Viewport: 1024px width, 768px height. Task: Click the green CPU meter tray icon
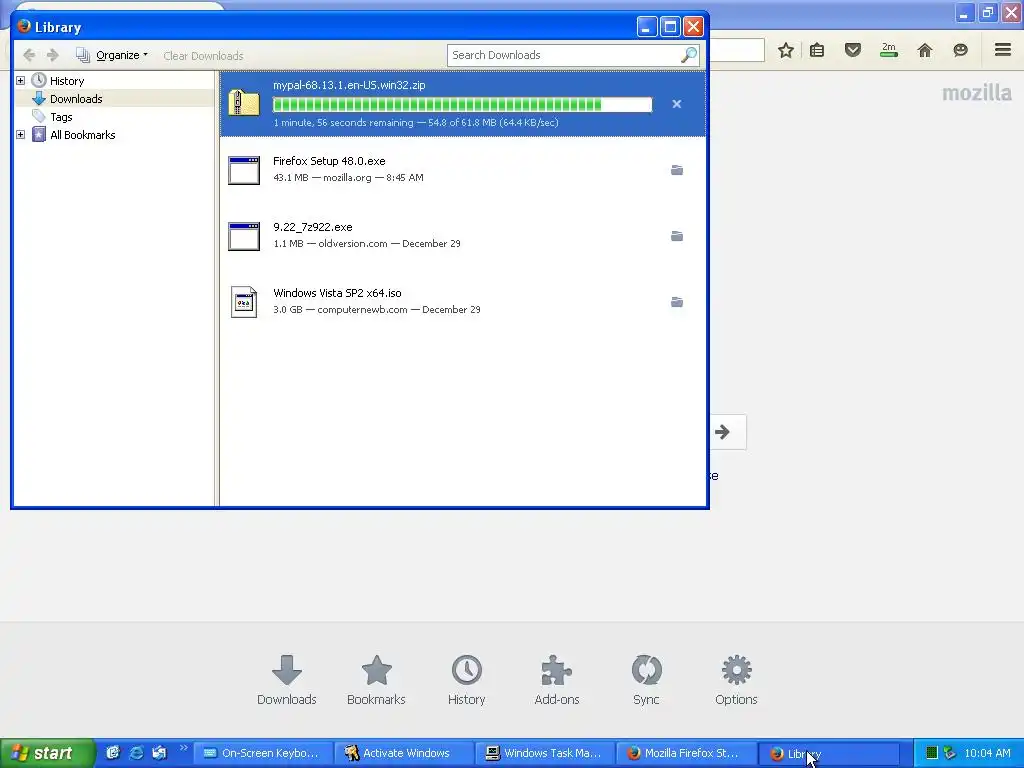[932, 753]
